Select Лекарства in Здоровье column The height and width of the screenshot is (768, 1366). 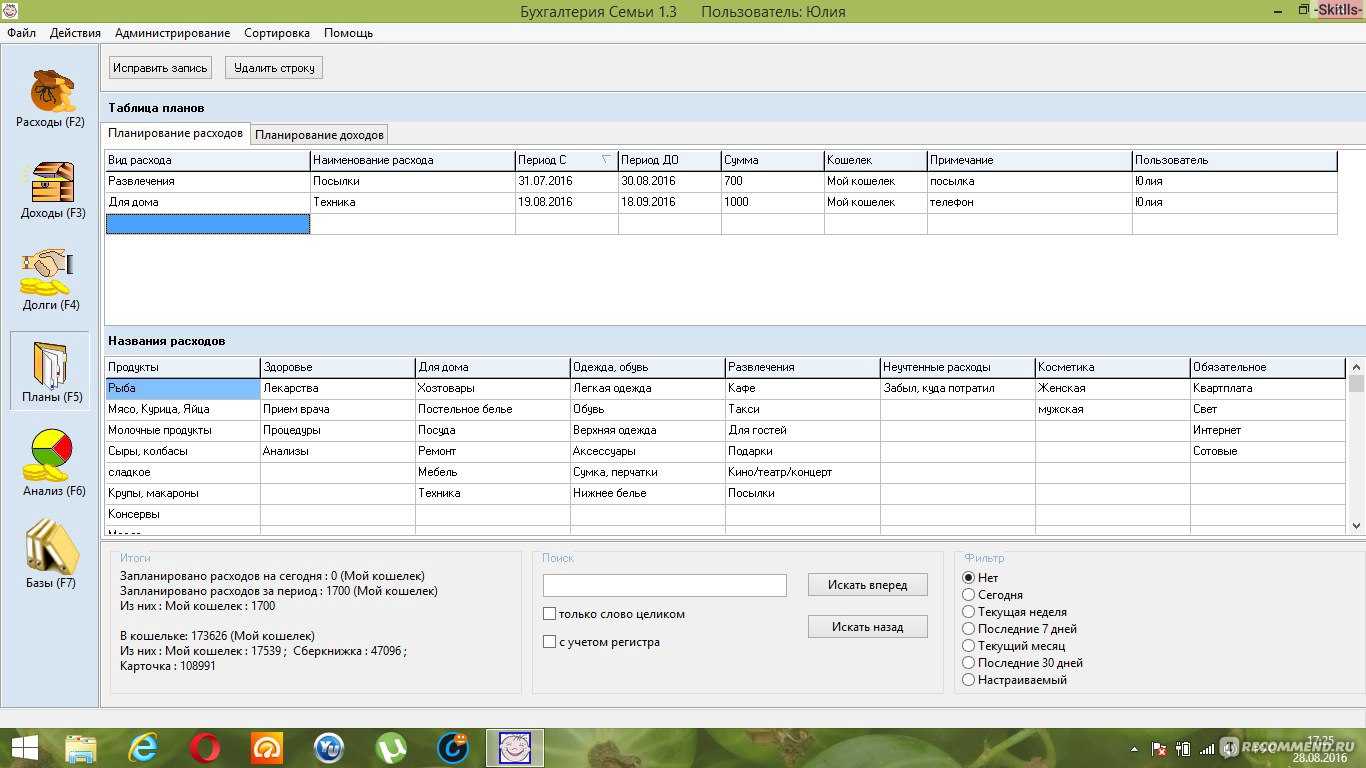pyautogui.click(x=338, y=388)
